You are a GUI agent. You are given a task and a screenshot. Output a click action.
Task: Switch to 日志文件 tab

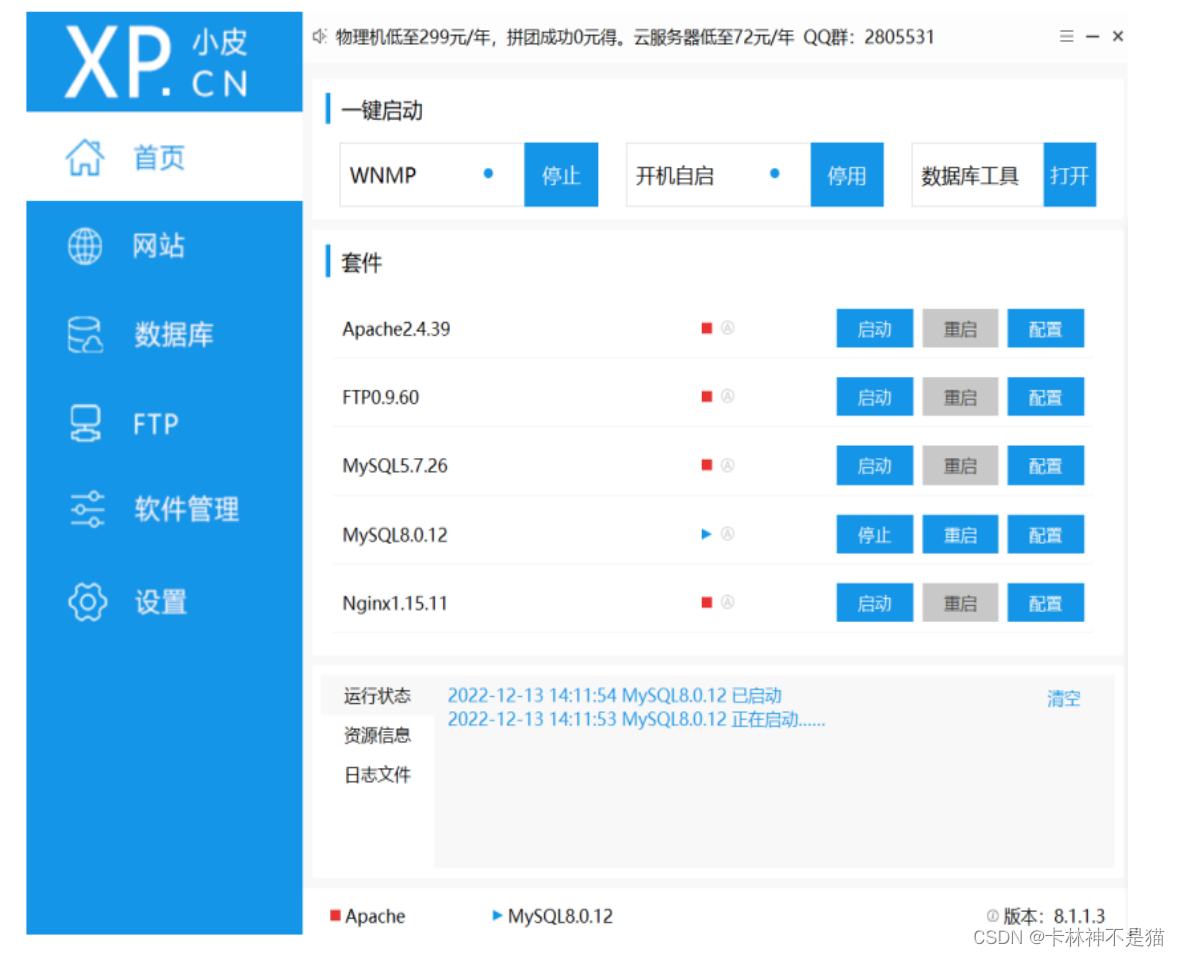377,774
